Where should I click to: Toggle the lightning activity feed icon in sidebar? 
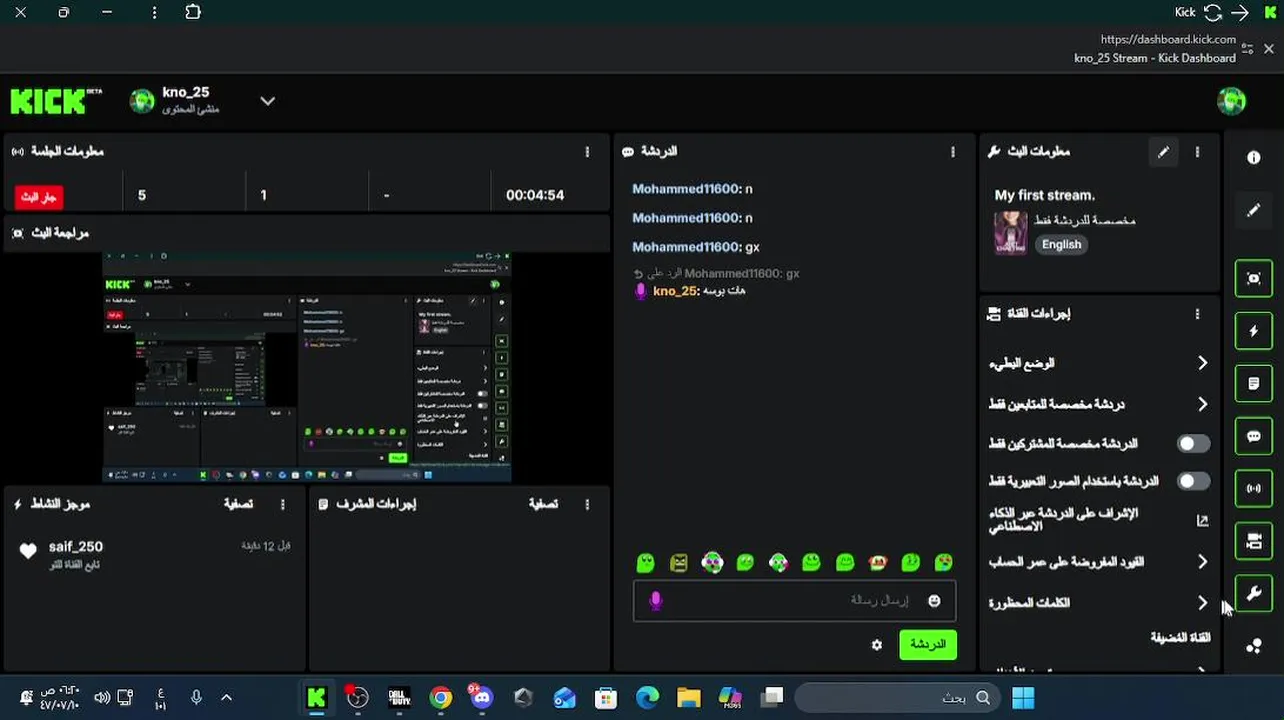pos(1253,331)
